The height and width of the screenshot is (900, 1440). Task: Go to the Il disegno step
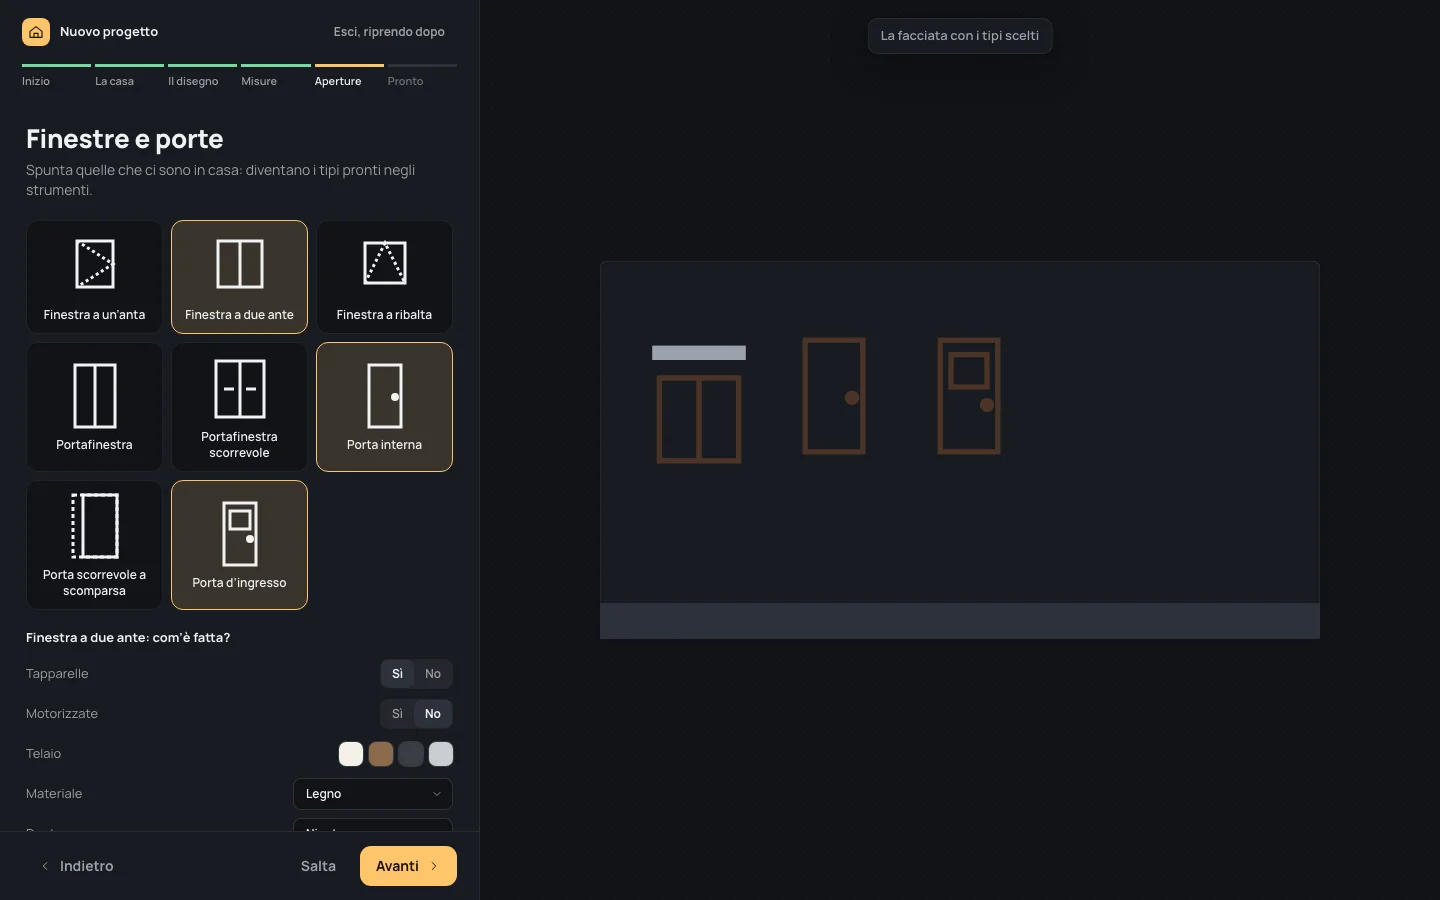pos(202,76)
